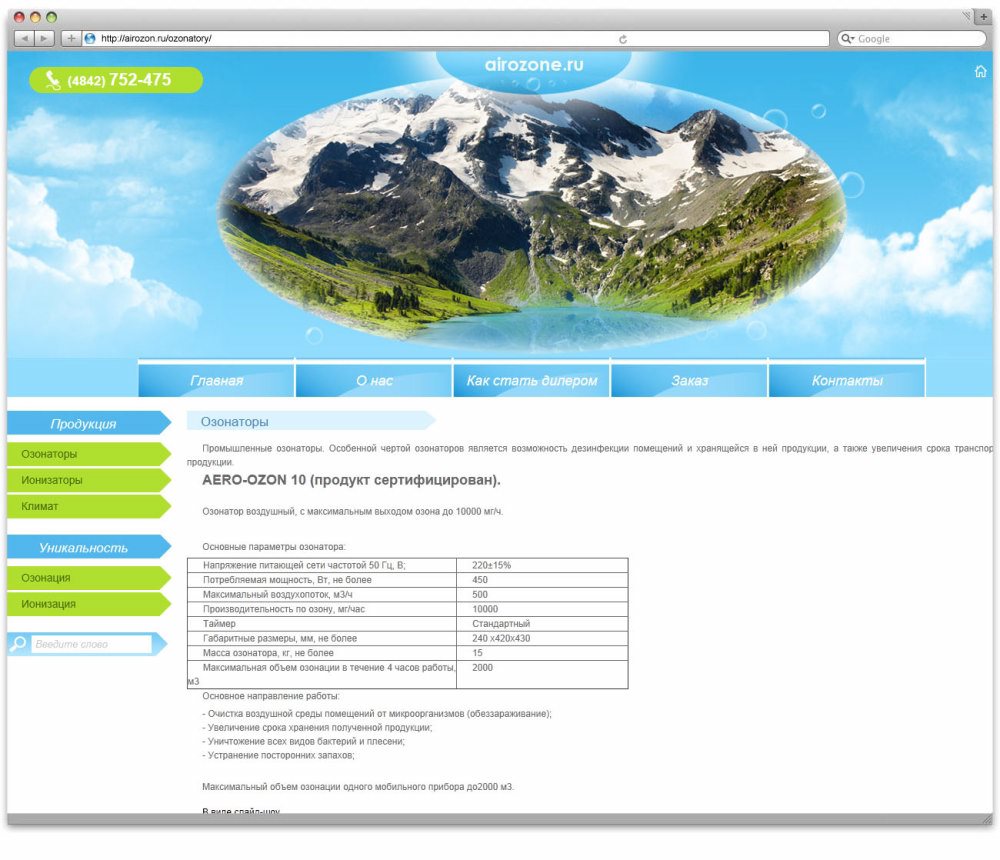Image resolution: width=1000 pixels, height=860 pixels.
Task: Click the plus add-bookmark button beside address bar
Action: click(x=71, y=38)
